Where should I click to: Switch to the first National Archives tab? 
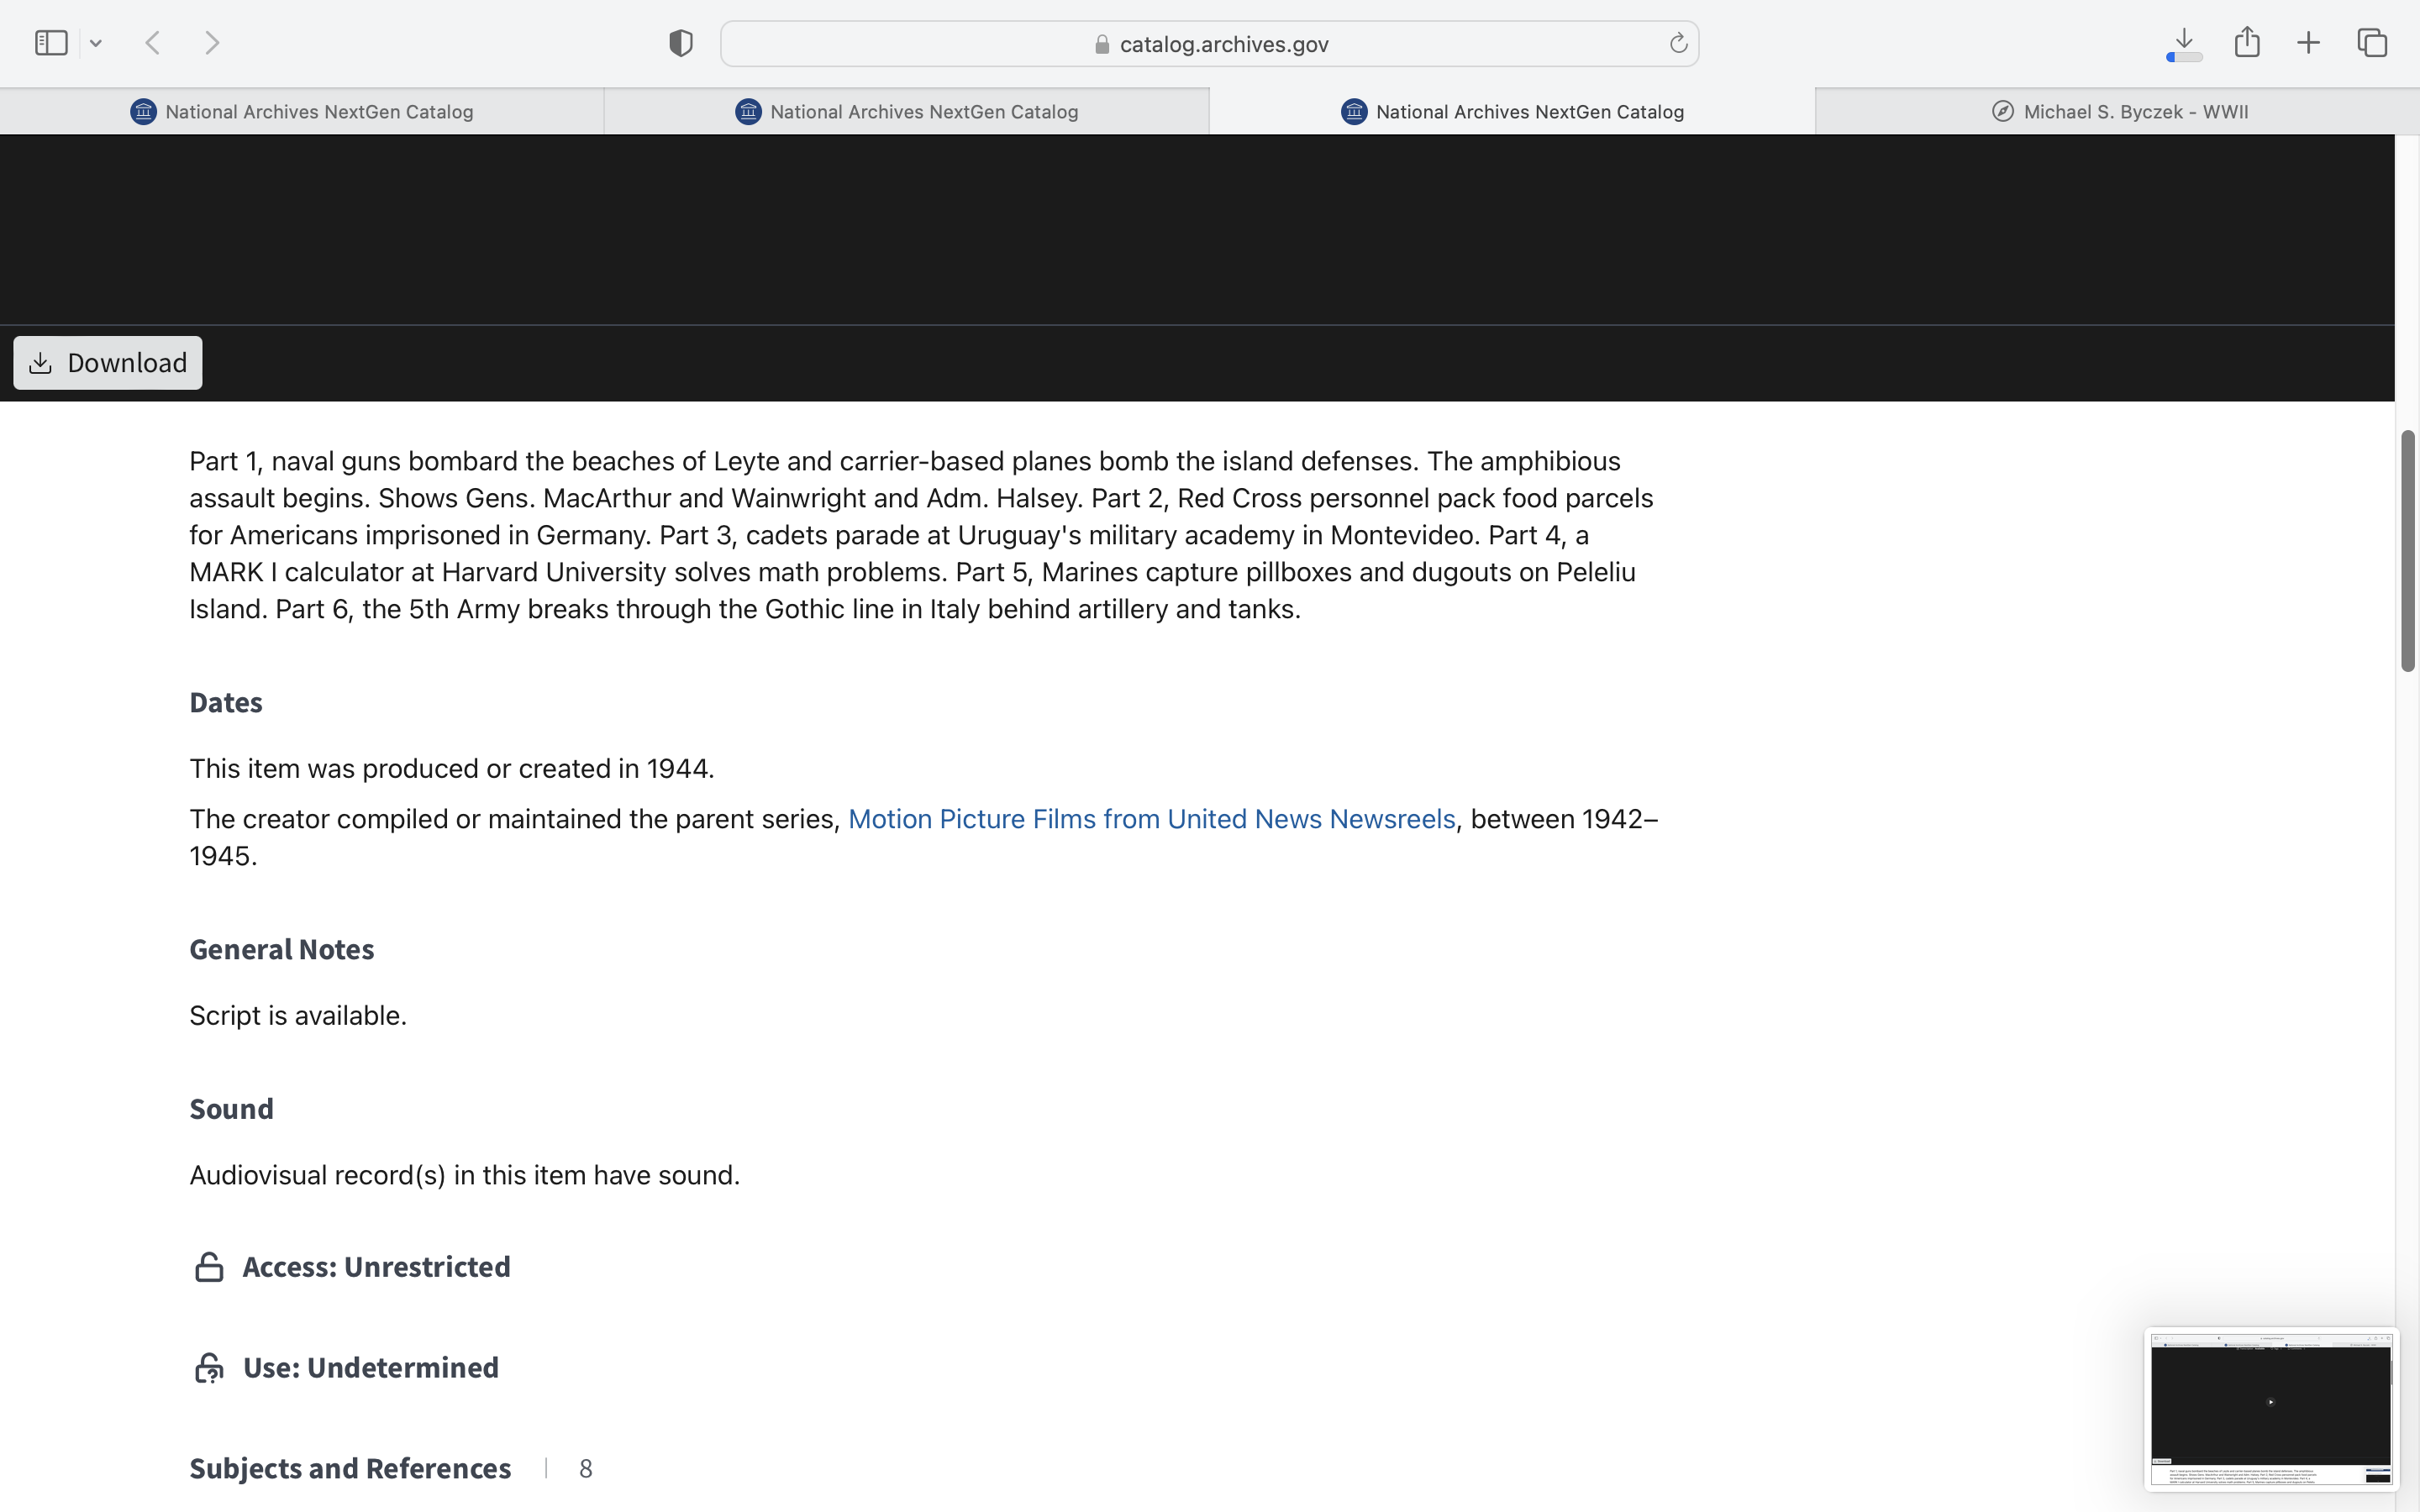pyautogui.click(x=302, y=112)
